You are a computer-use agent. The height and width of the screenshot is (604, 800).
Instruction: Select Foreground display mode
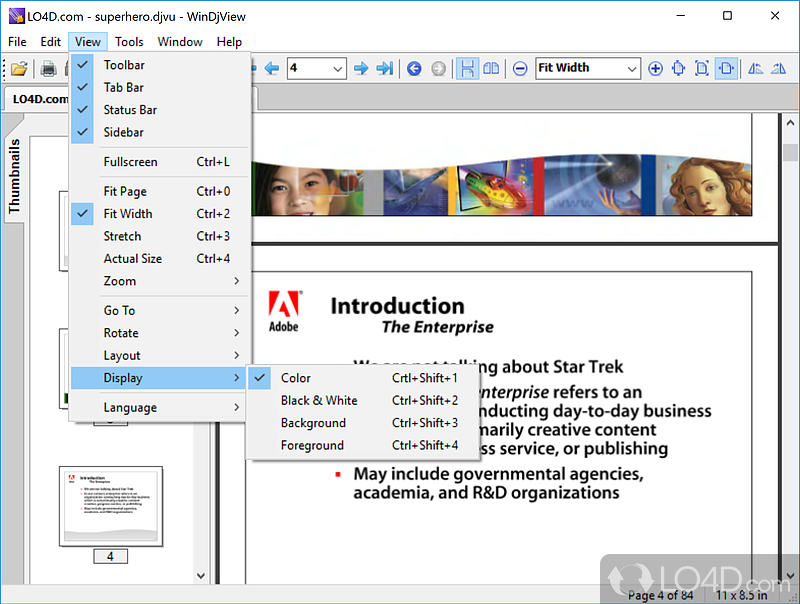tap(363, 445)
